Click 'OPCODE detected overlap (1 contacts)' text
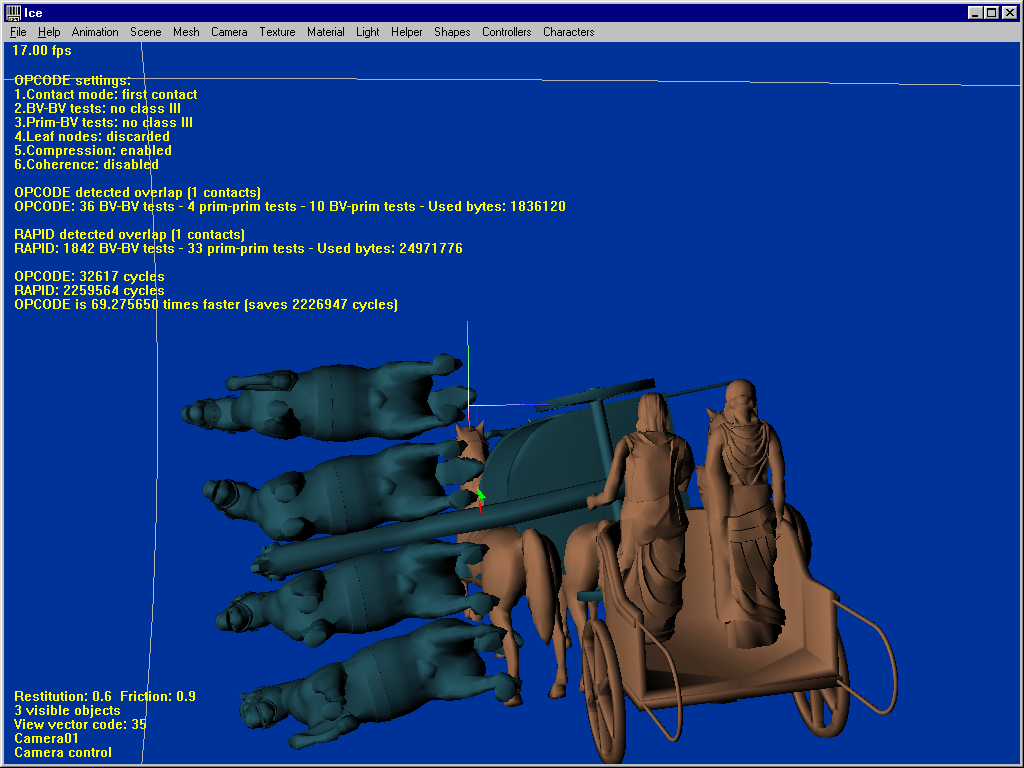Image resolution: width=1024 pixels, height=768 pixels. point(137,193)
